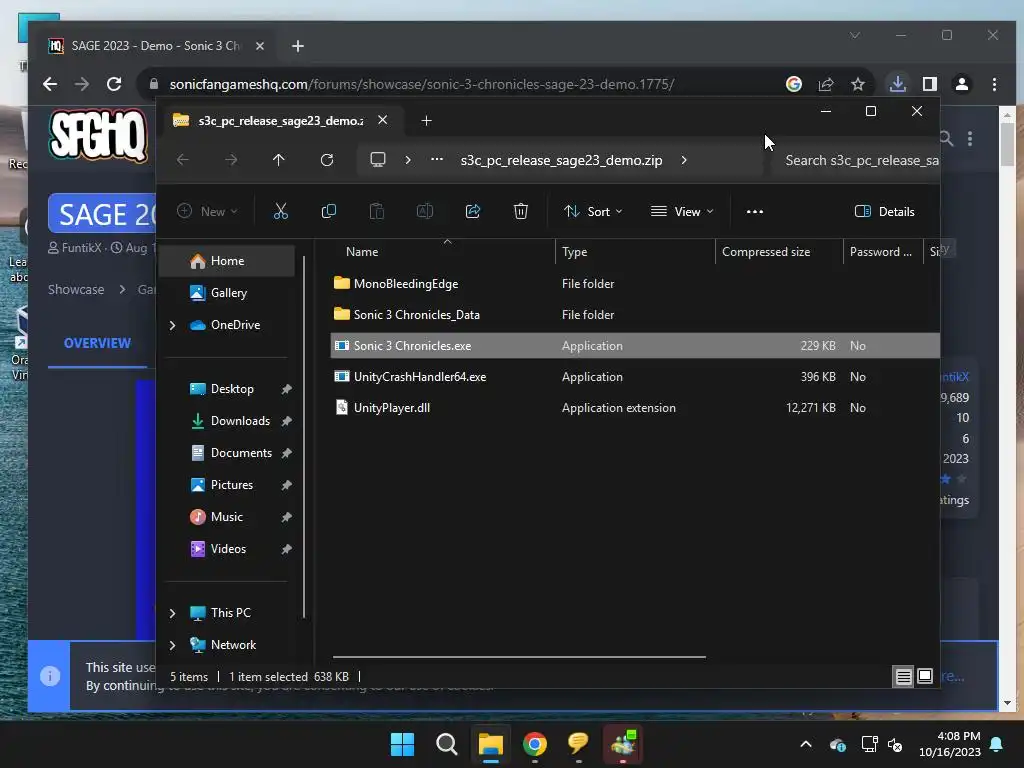The image size is (1024, 768).
Task: Sort by Password column header
Action: (882, 252)
